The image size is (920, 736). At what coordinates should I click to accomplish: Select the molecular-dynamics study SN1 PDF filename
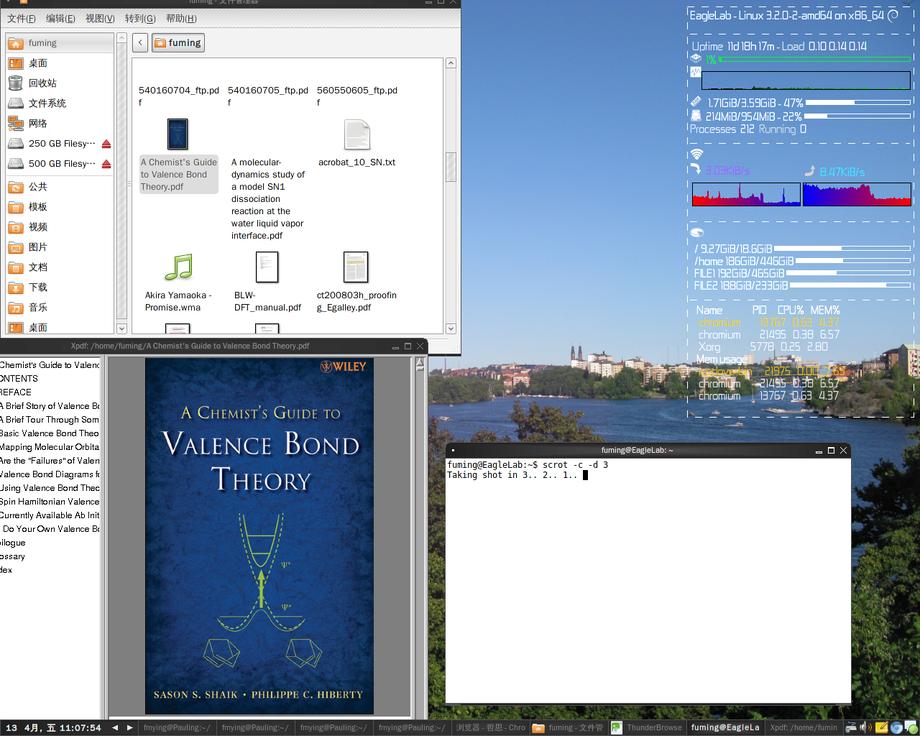(x=268, y=198)
